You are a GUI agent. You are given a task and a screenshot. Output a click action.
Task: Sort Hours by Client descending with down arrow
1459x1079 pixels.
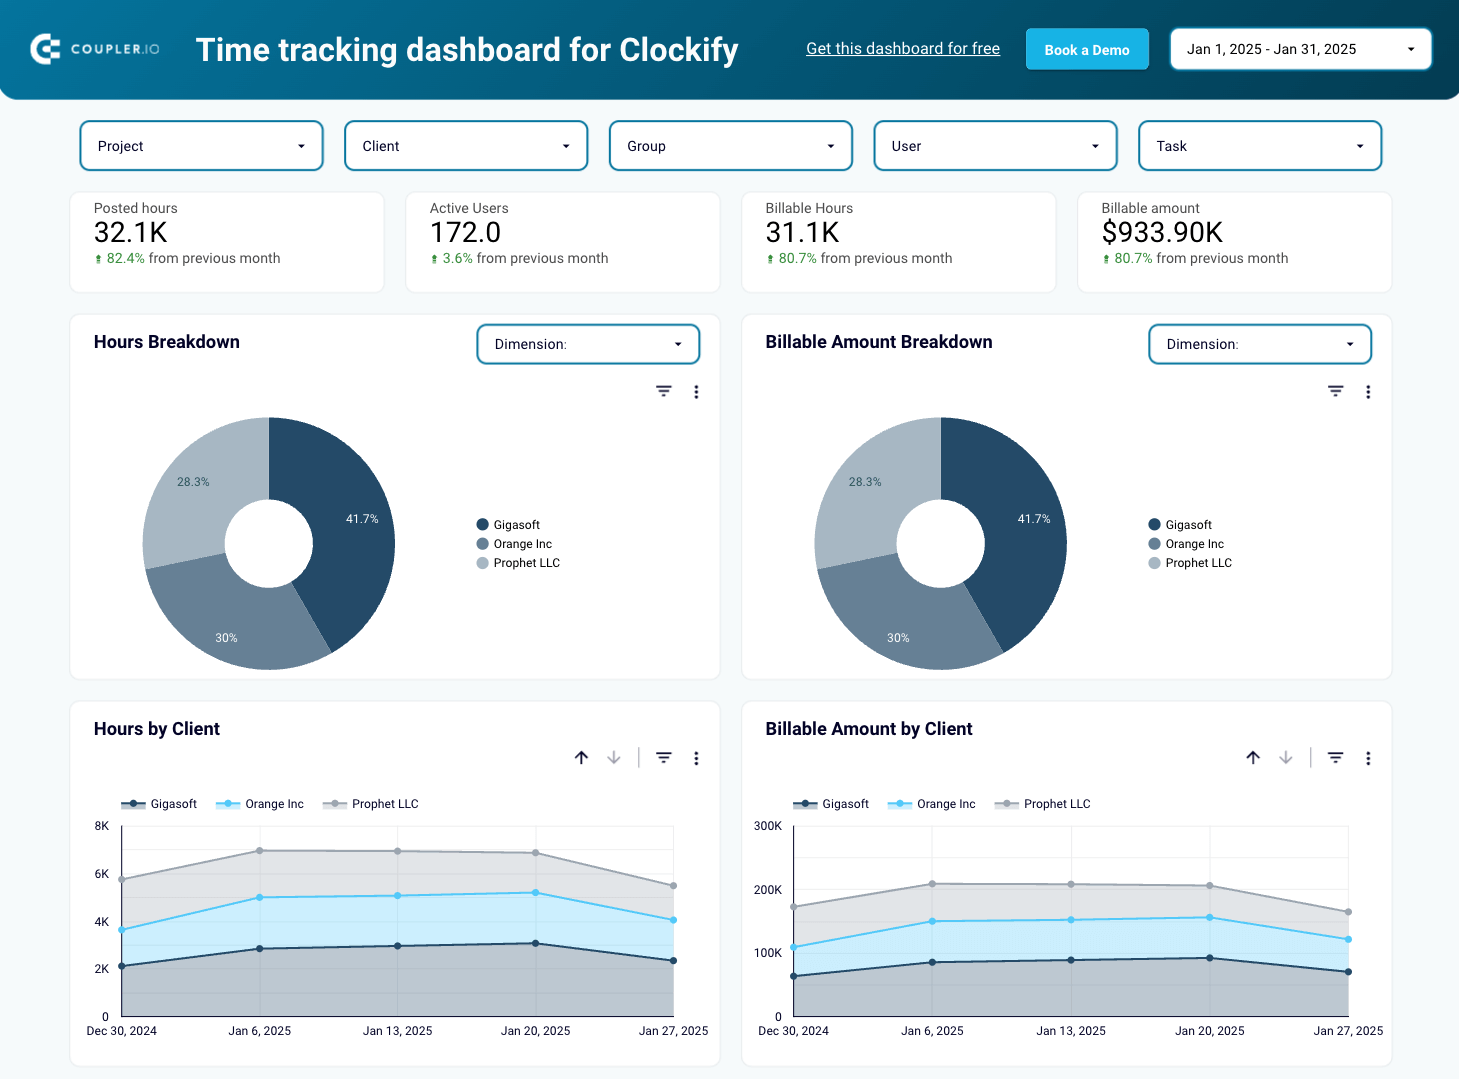click(x=613, y=757)
